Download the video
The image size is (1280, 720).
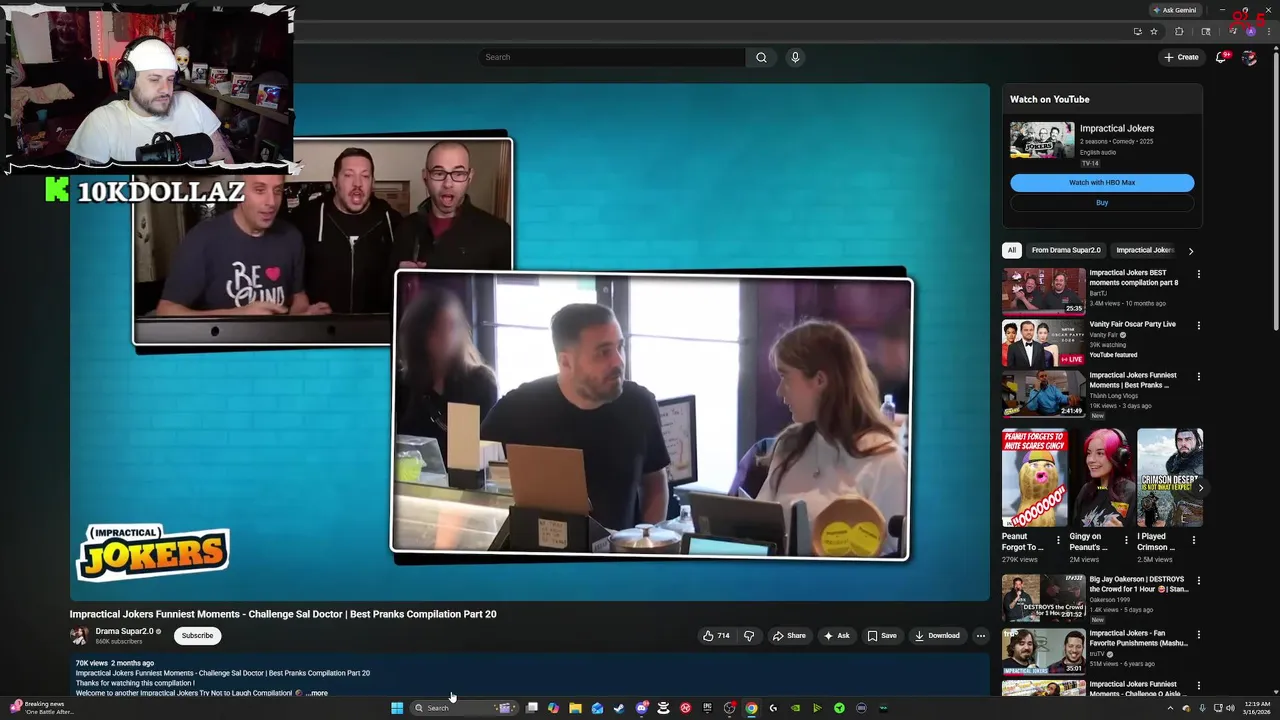pyautogui.click(x=936, y=635)
